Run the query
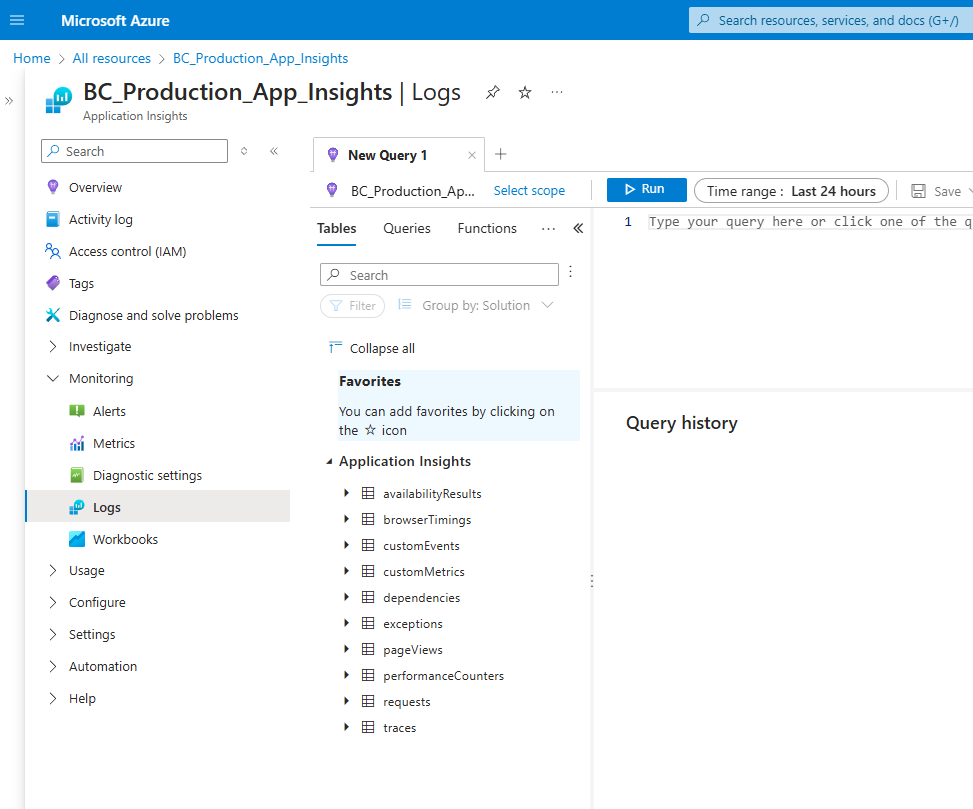This screenshot has width=973, height=809. 647,189
